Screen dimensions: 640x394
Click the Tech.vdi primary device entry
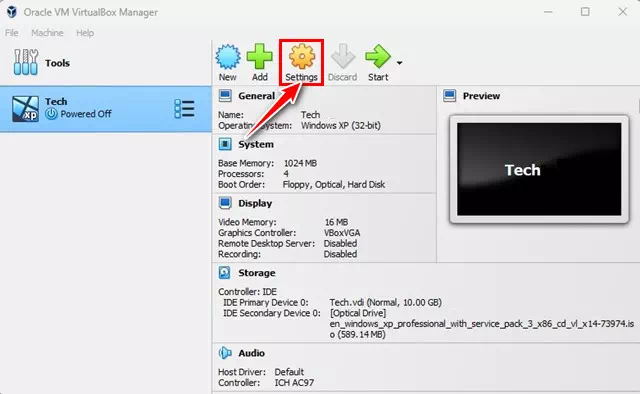click(x=386, y=303)
